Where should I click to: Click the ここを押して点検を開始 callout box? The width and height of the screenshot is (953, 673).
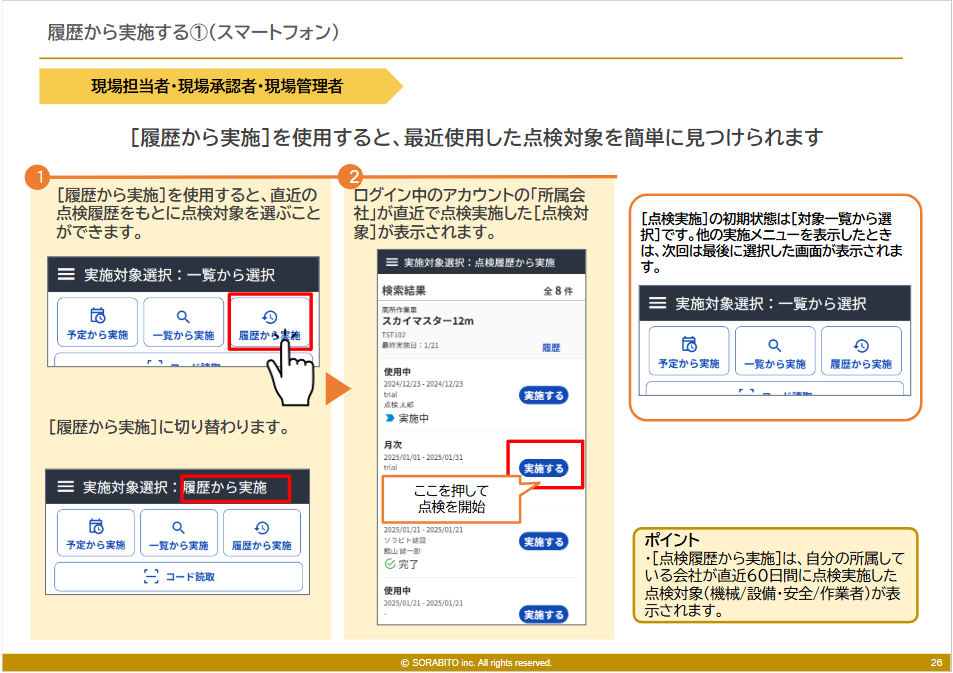(x=450, y=499)
